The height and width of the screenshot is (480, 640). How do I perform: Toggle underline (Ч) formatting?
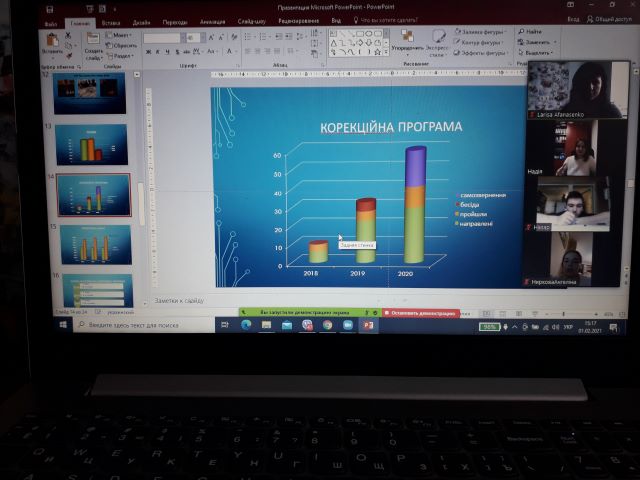(165, 53)
